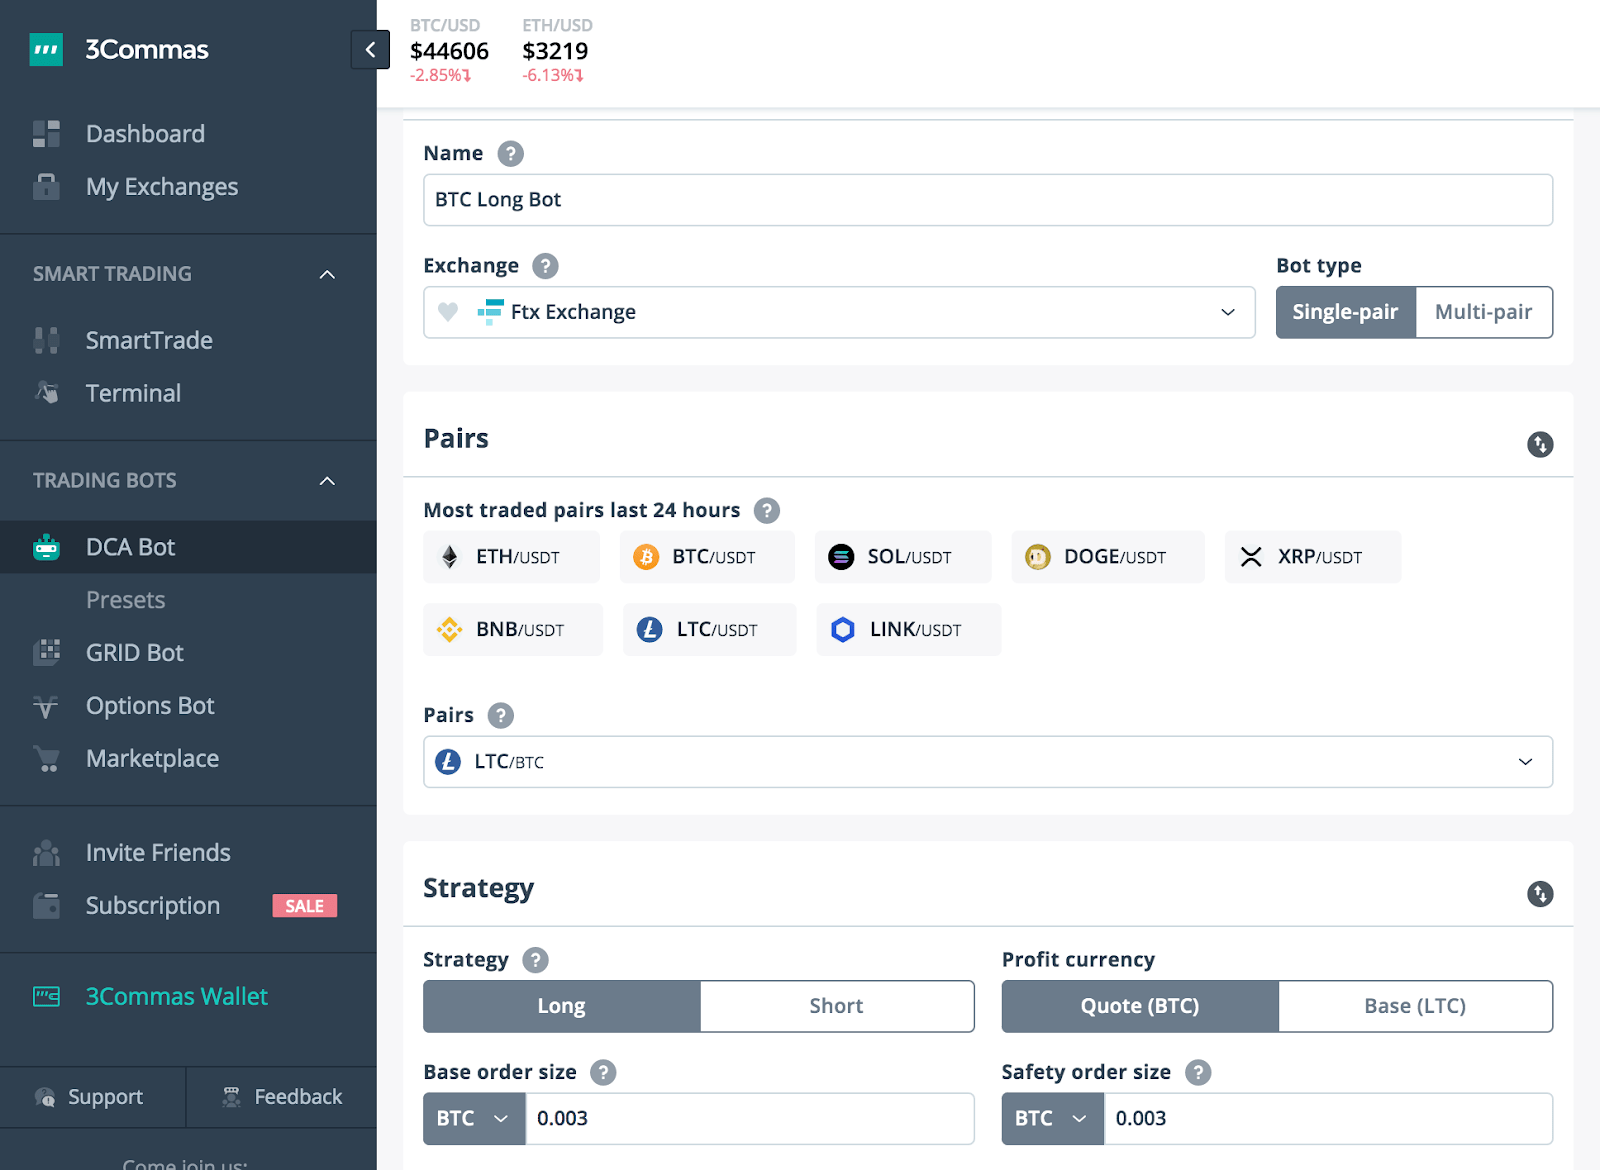This screenshot has width=1600, height=1170.
Task: Show help for most traded pairs
Action: (x=767, y=511)
